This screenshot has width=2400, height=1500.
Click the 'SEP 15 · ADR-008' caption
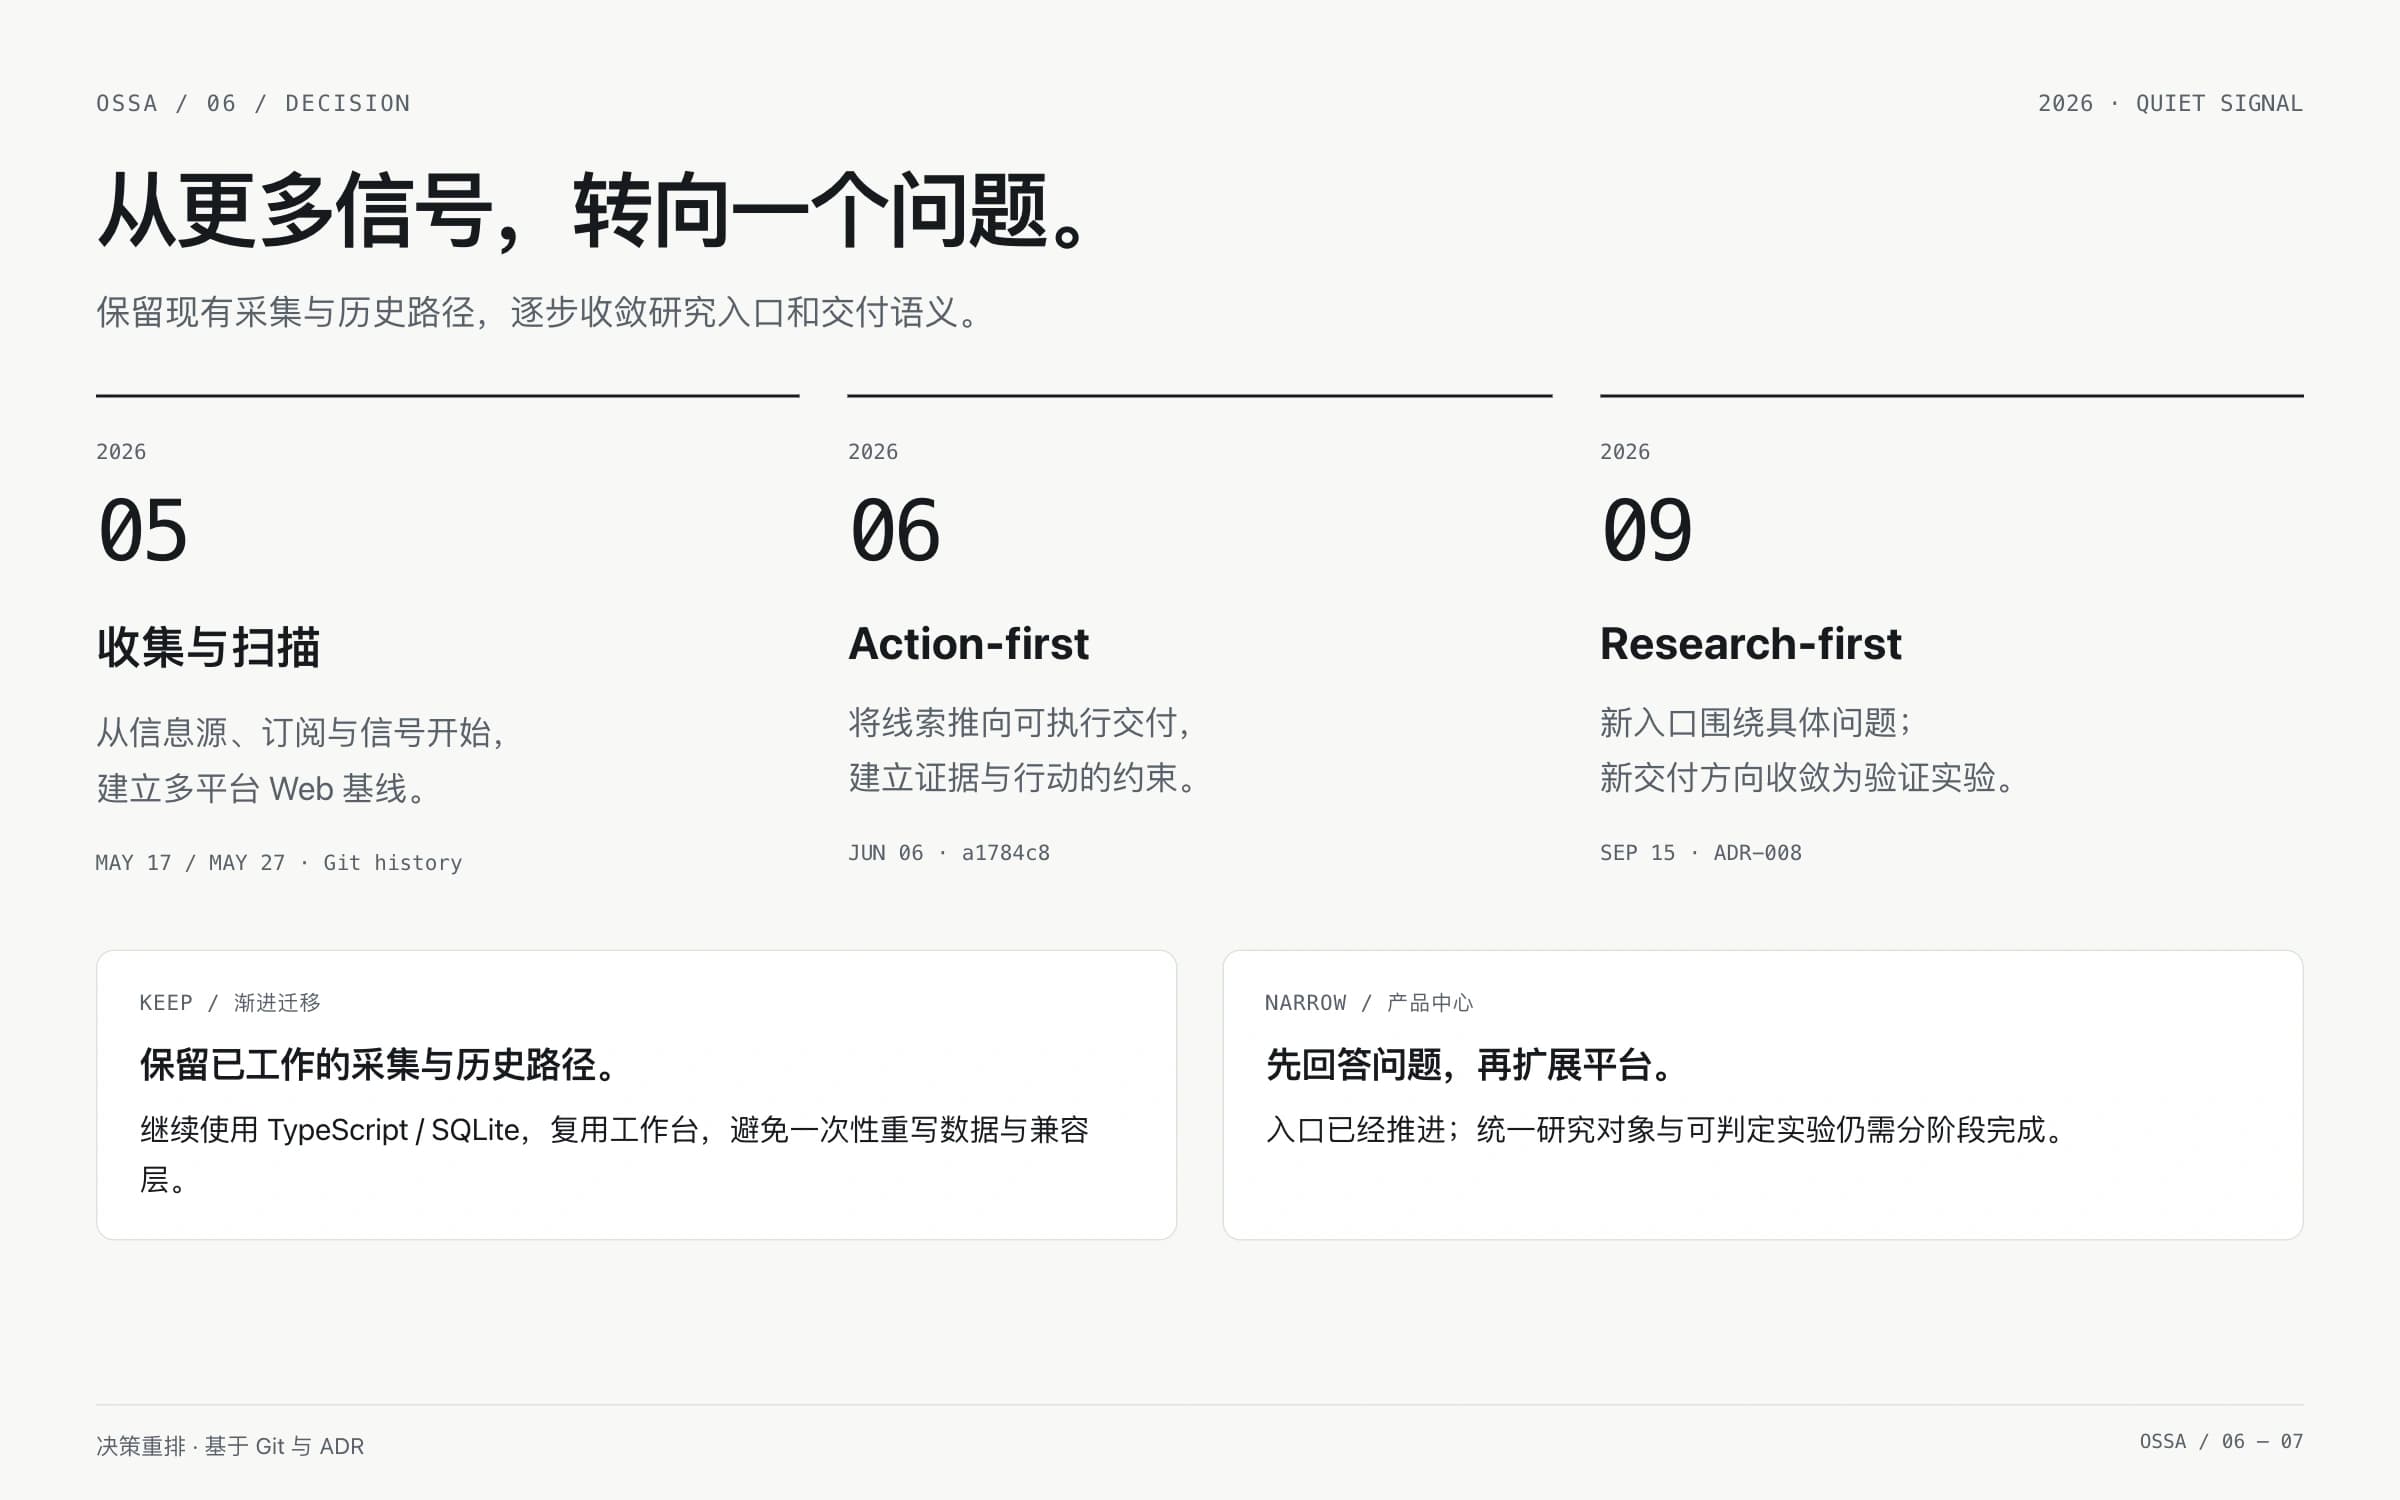(1700, 853)
